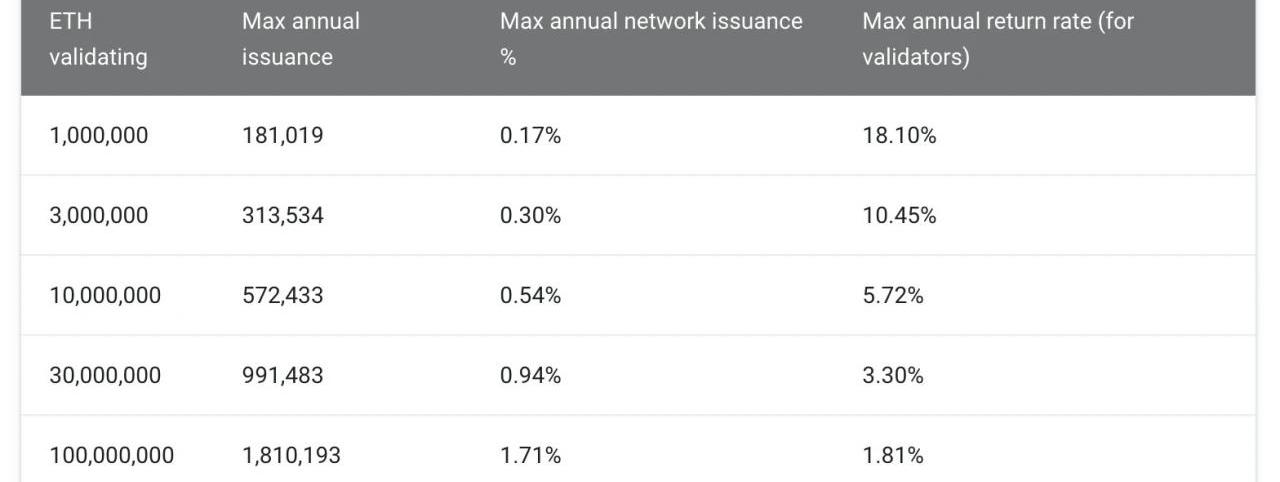Viewport: 1280px width, 482px height.
Task: Select the 1,000,000 ETH validating cell
Action: pyautogui.click(x=98, y=136)
